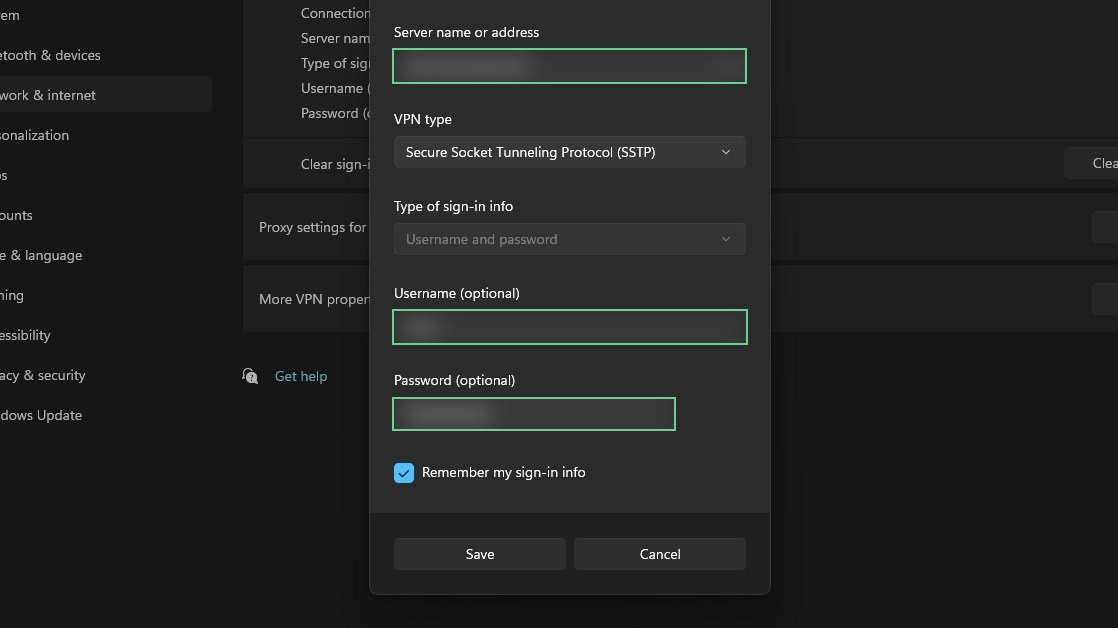Open System in sidebar
Viewport: 1118px width, 628px height.
tap(10, 15)
